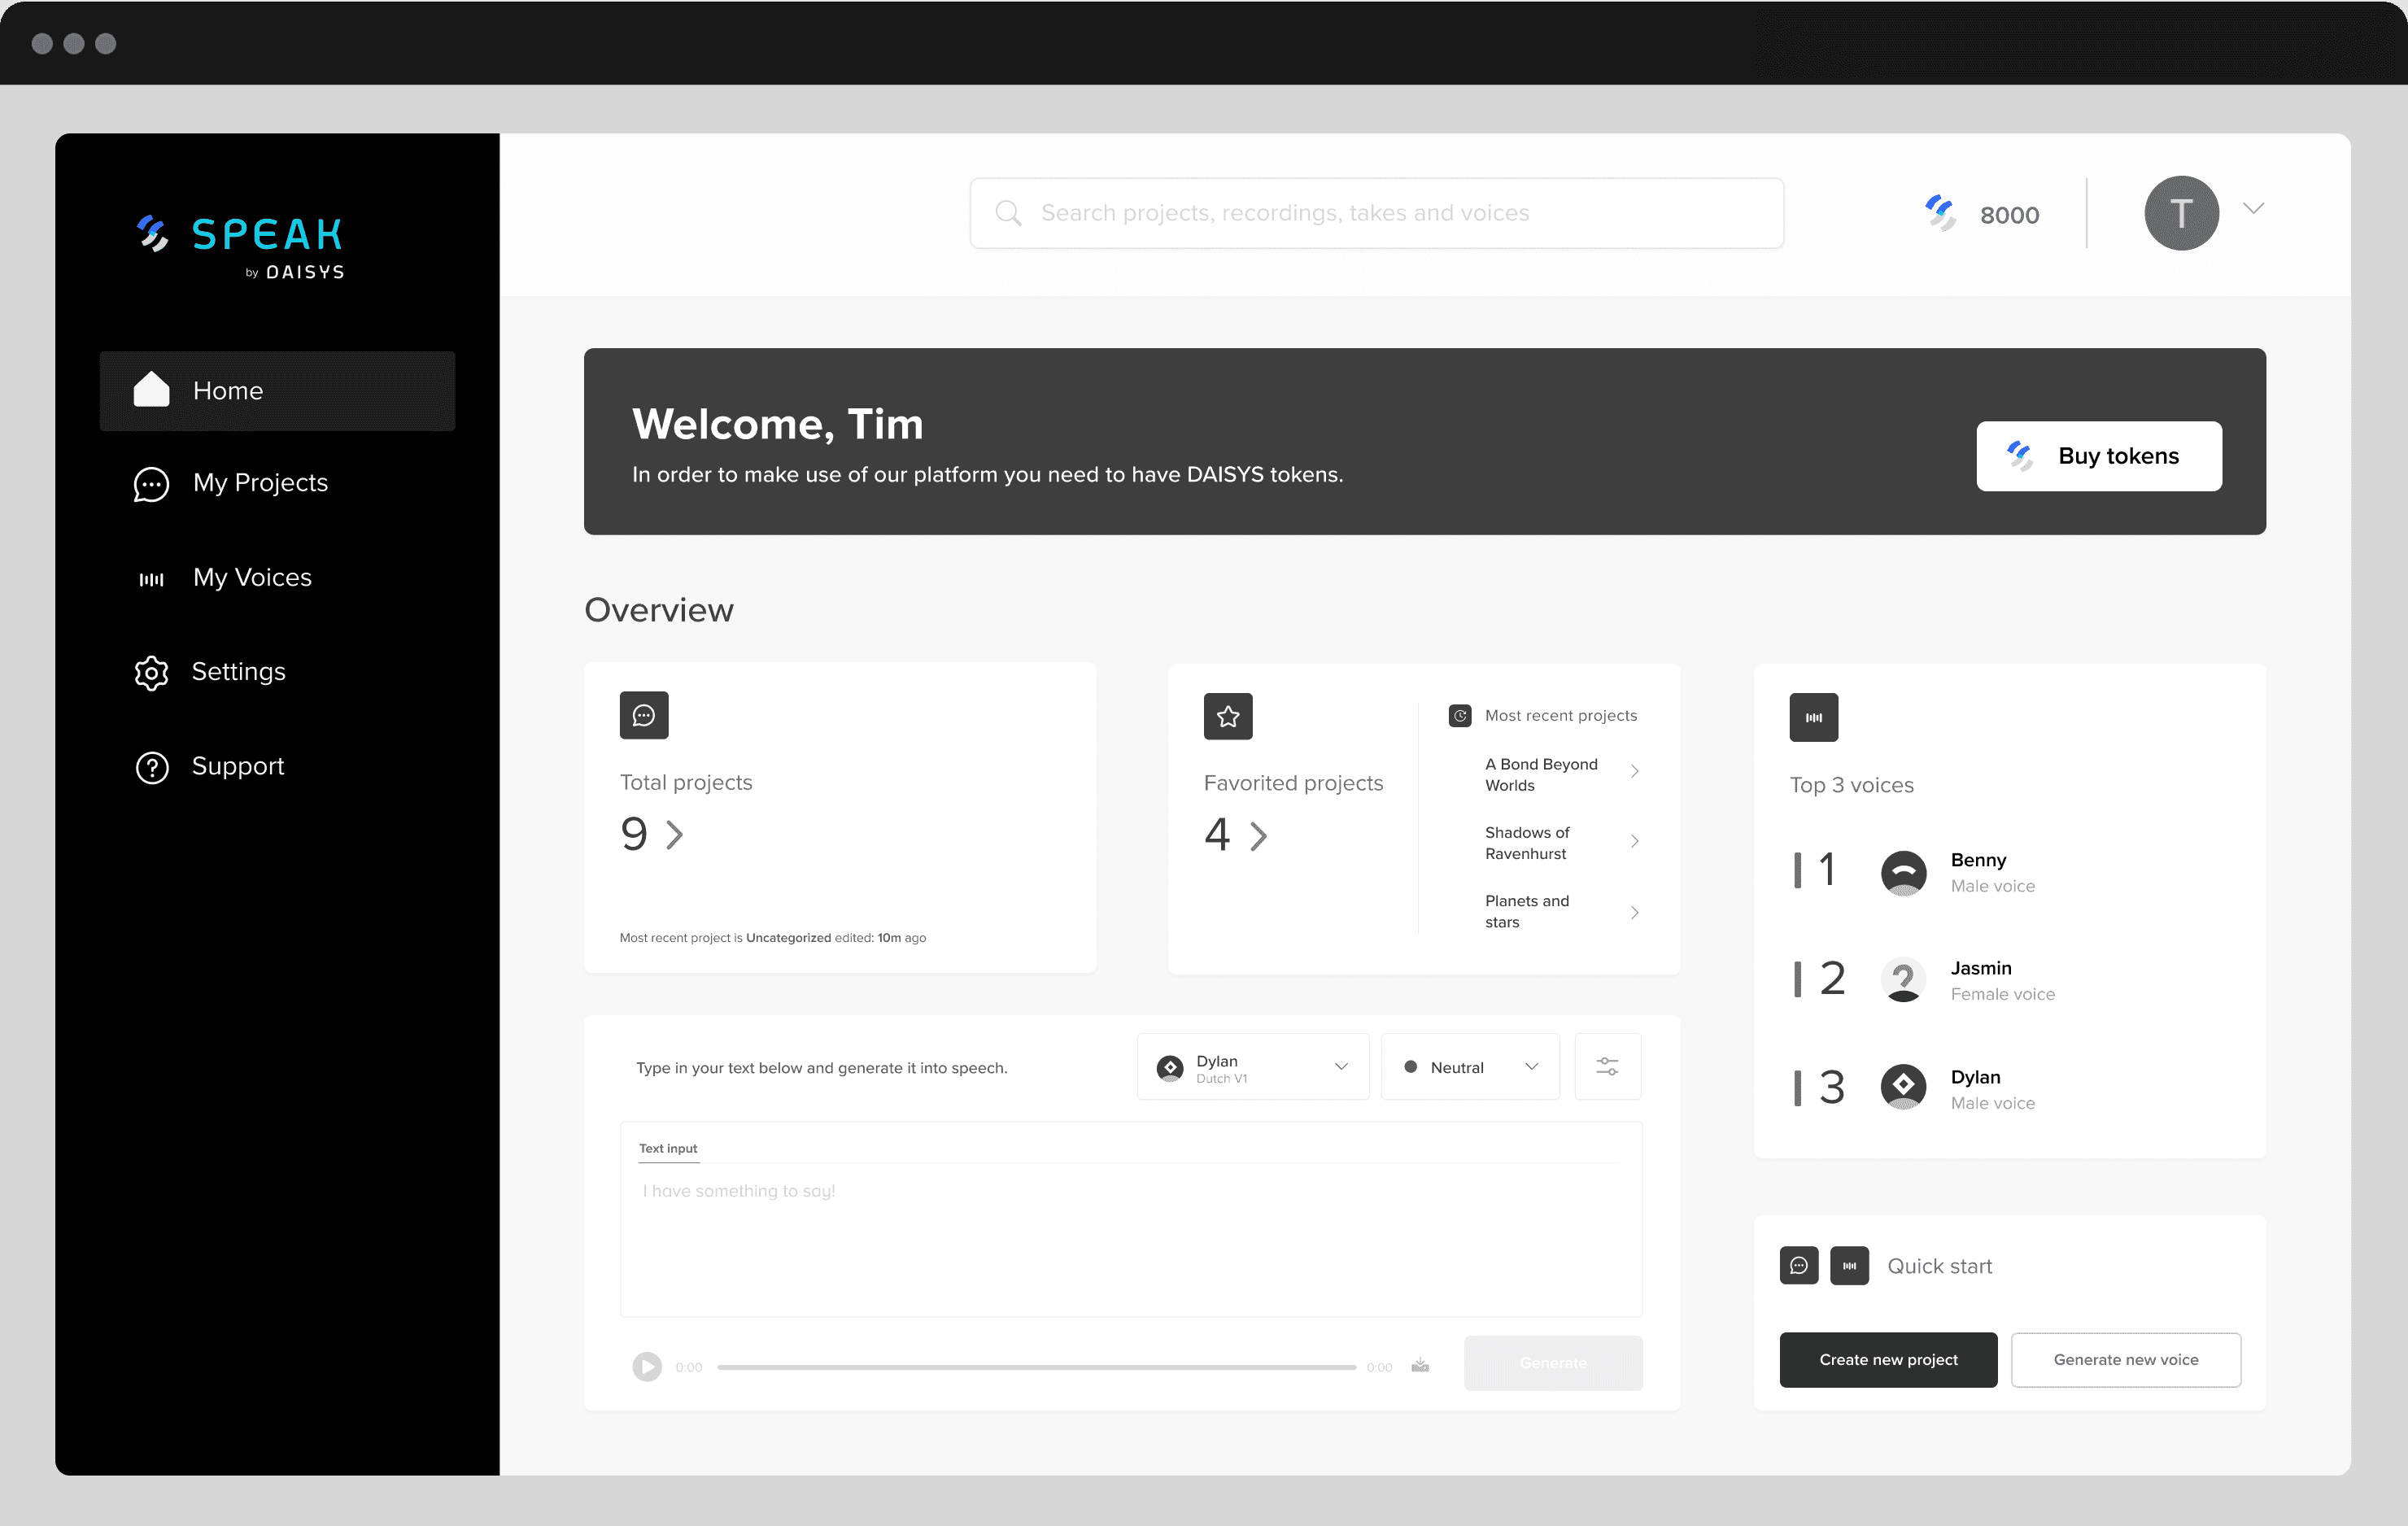Click the Top 3 voices waveform icon
This screenshot has width=2408, height=1526.
[x=1813, y=717]
